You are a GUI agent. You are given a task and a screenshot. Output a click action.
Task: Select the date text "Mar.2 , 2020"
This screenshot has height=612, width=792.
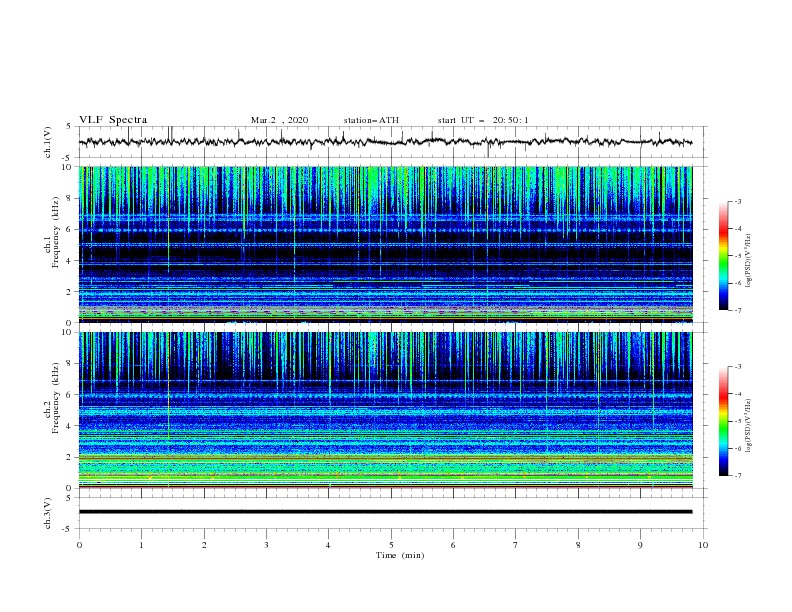click(279, 120)
